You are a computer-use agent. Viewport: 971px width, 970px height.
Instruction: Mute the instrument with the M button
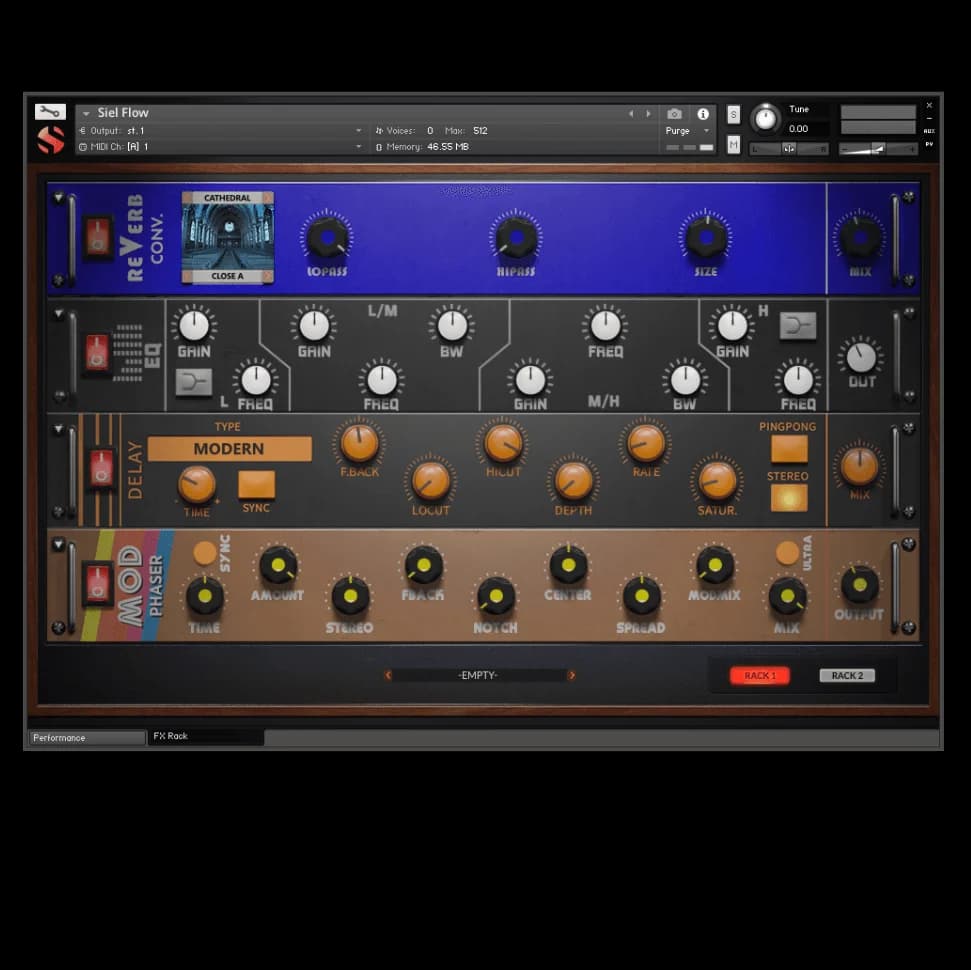[x=733, y=145]
